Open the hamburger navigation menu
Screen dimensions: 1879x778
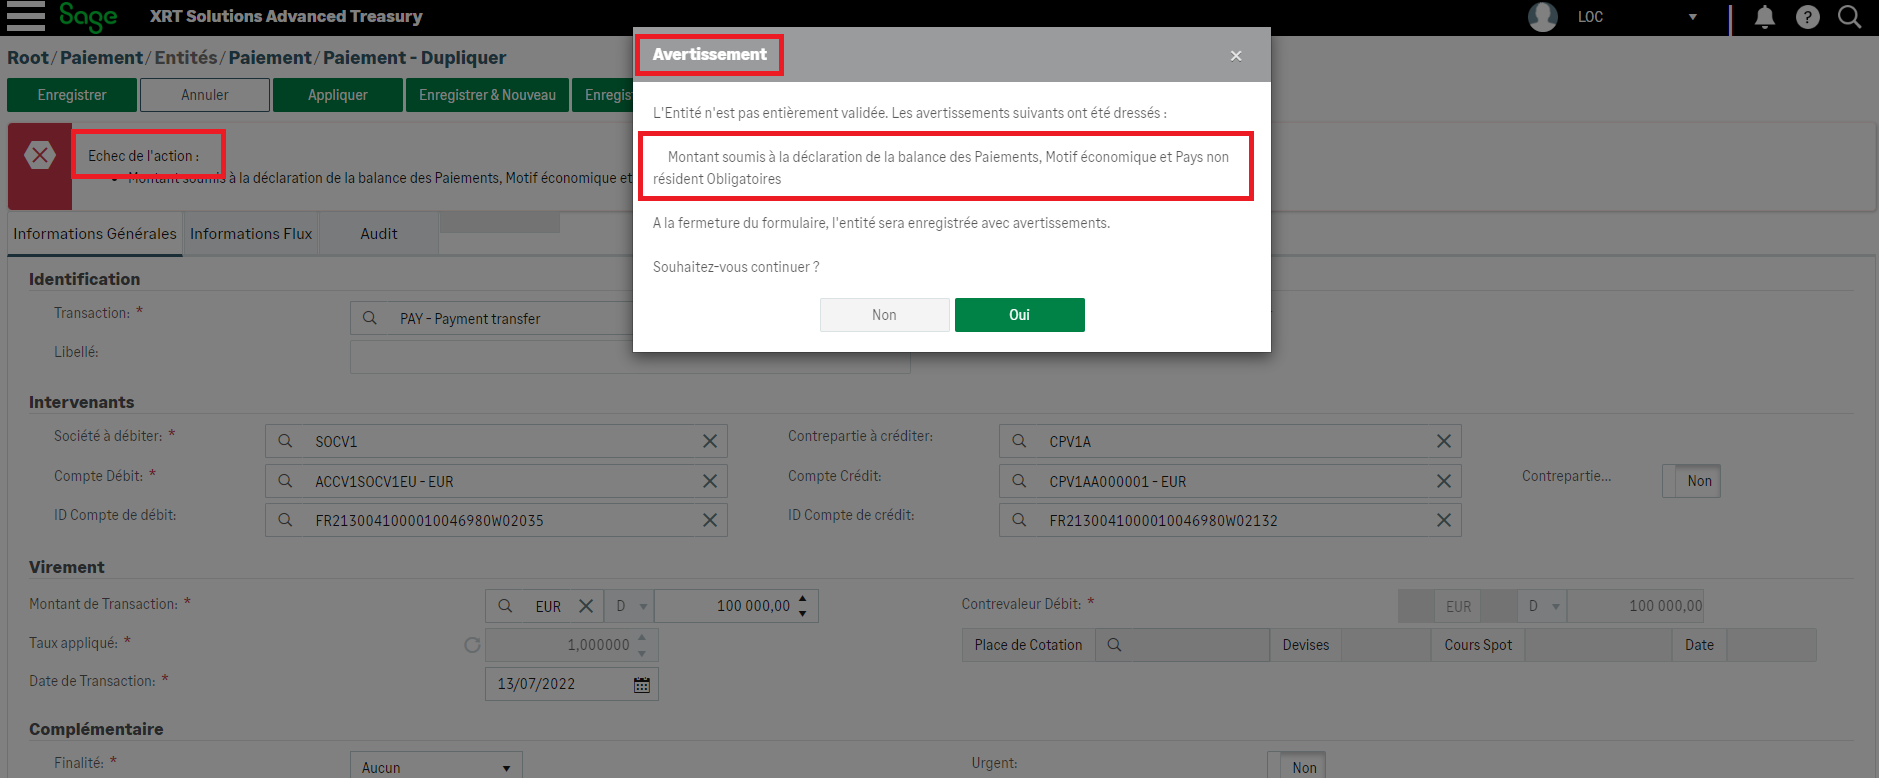(25, 16)
